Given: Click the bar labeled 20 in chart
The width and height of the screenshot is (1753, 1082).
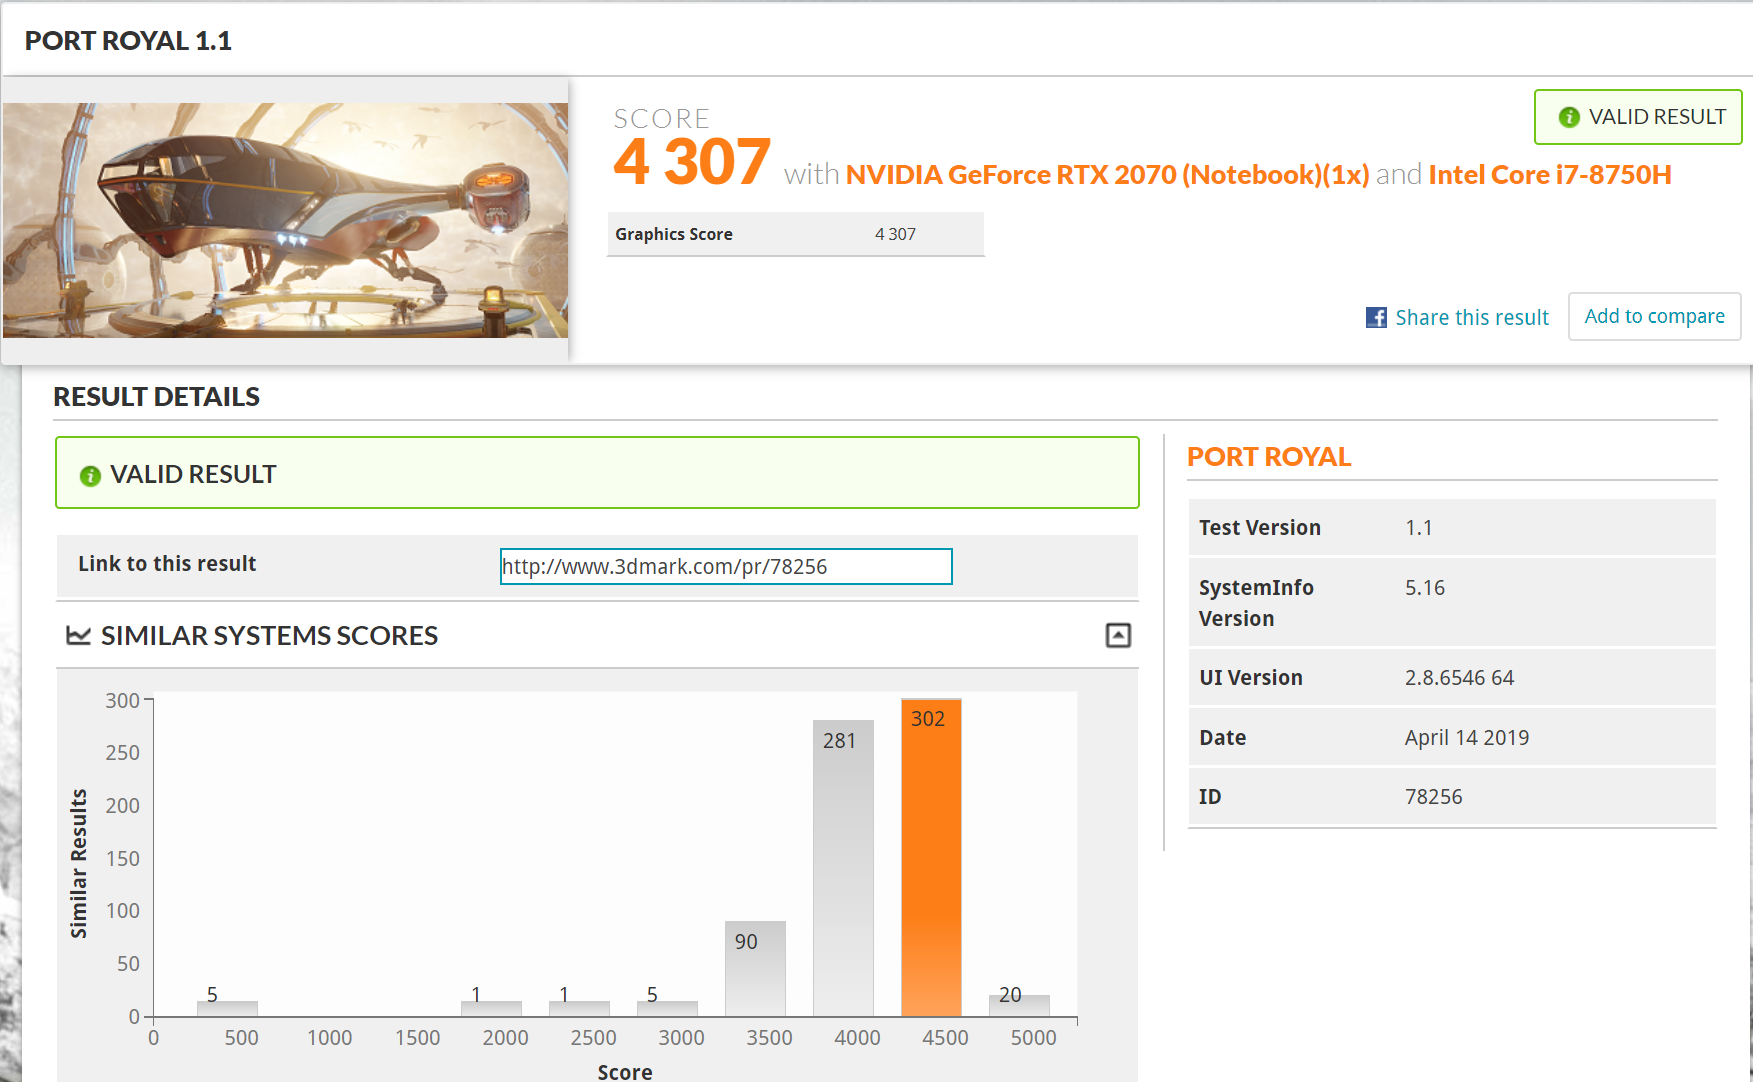Looking at the screenshot, I should point(1019,1006).
